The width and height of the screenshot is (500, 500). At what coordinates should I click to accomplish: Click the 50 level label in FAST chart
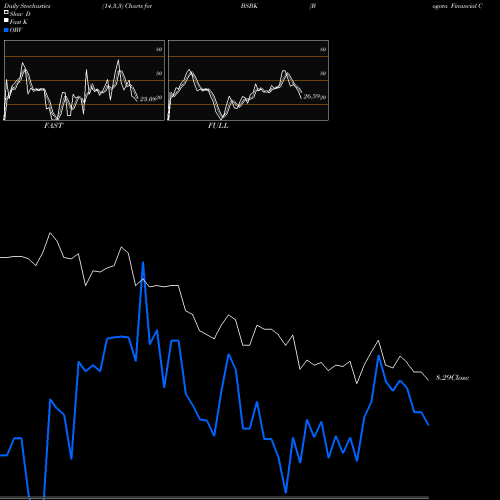click(x=159, y=73)
